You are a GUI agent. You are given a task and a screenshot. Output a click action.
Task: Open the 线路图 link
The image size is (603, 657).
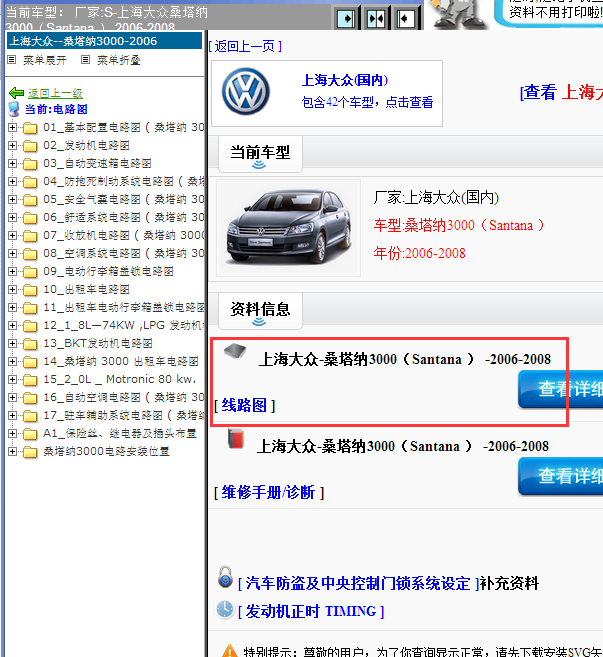click(244, 405)
